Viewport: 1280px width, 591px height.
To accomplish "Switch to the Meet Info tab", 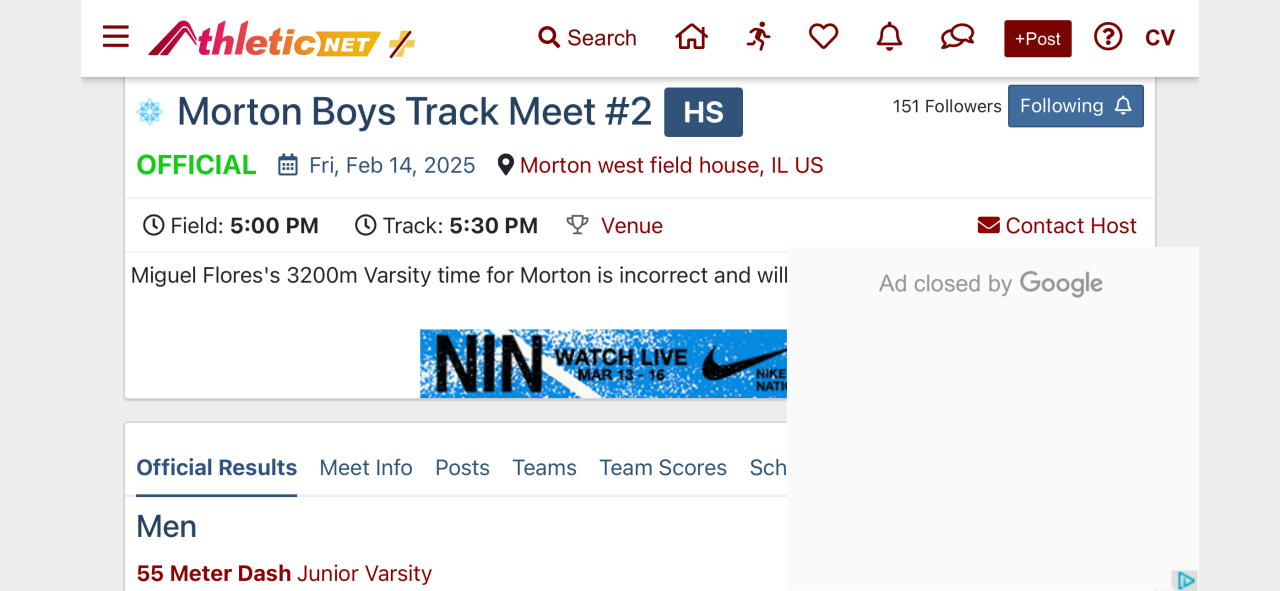I will pos(366,468).
